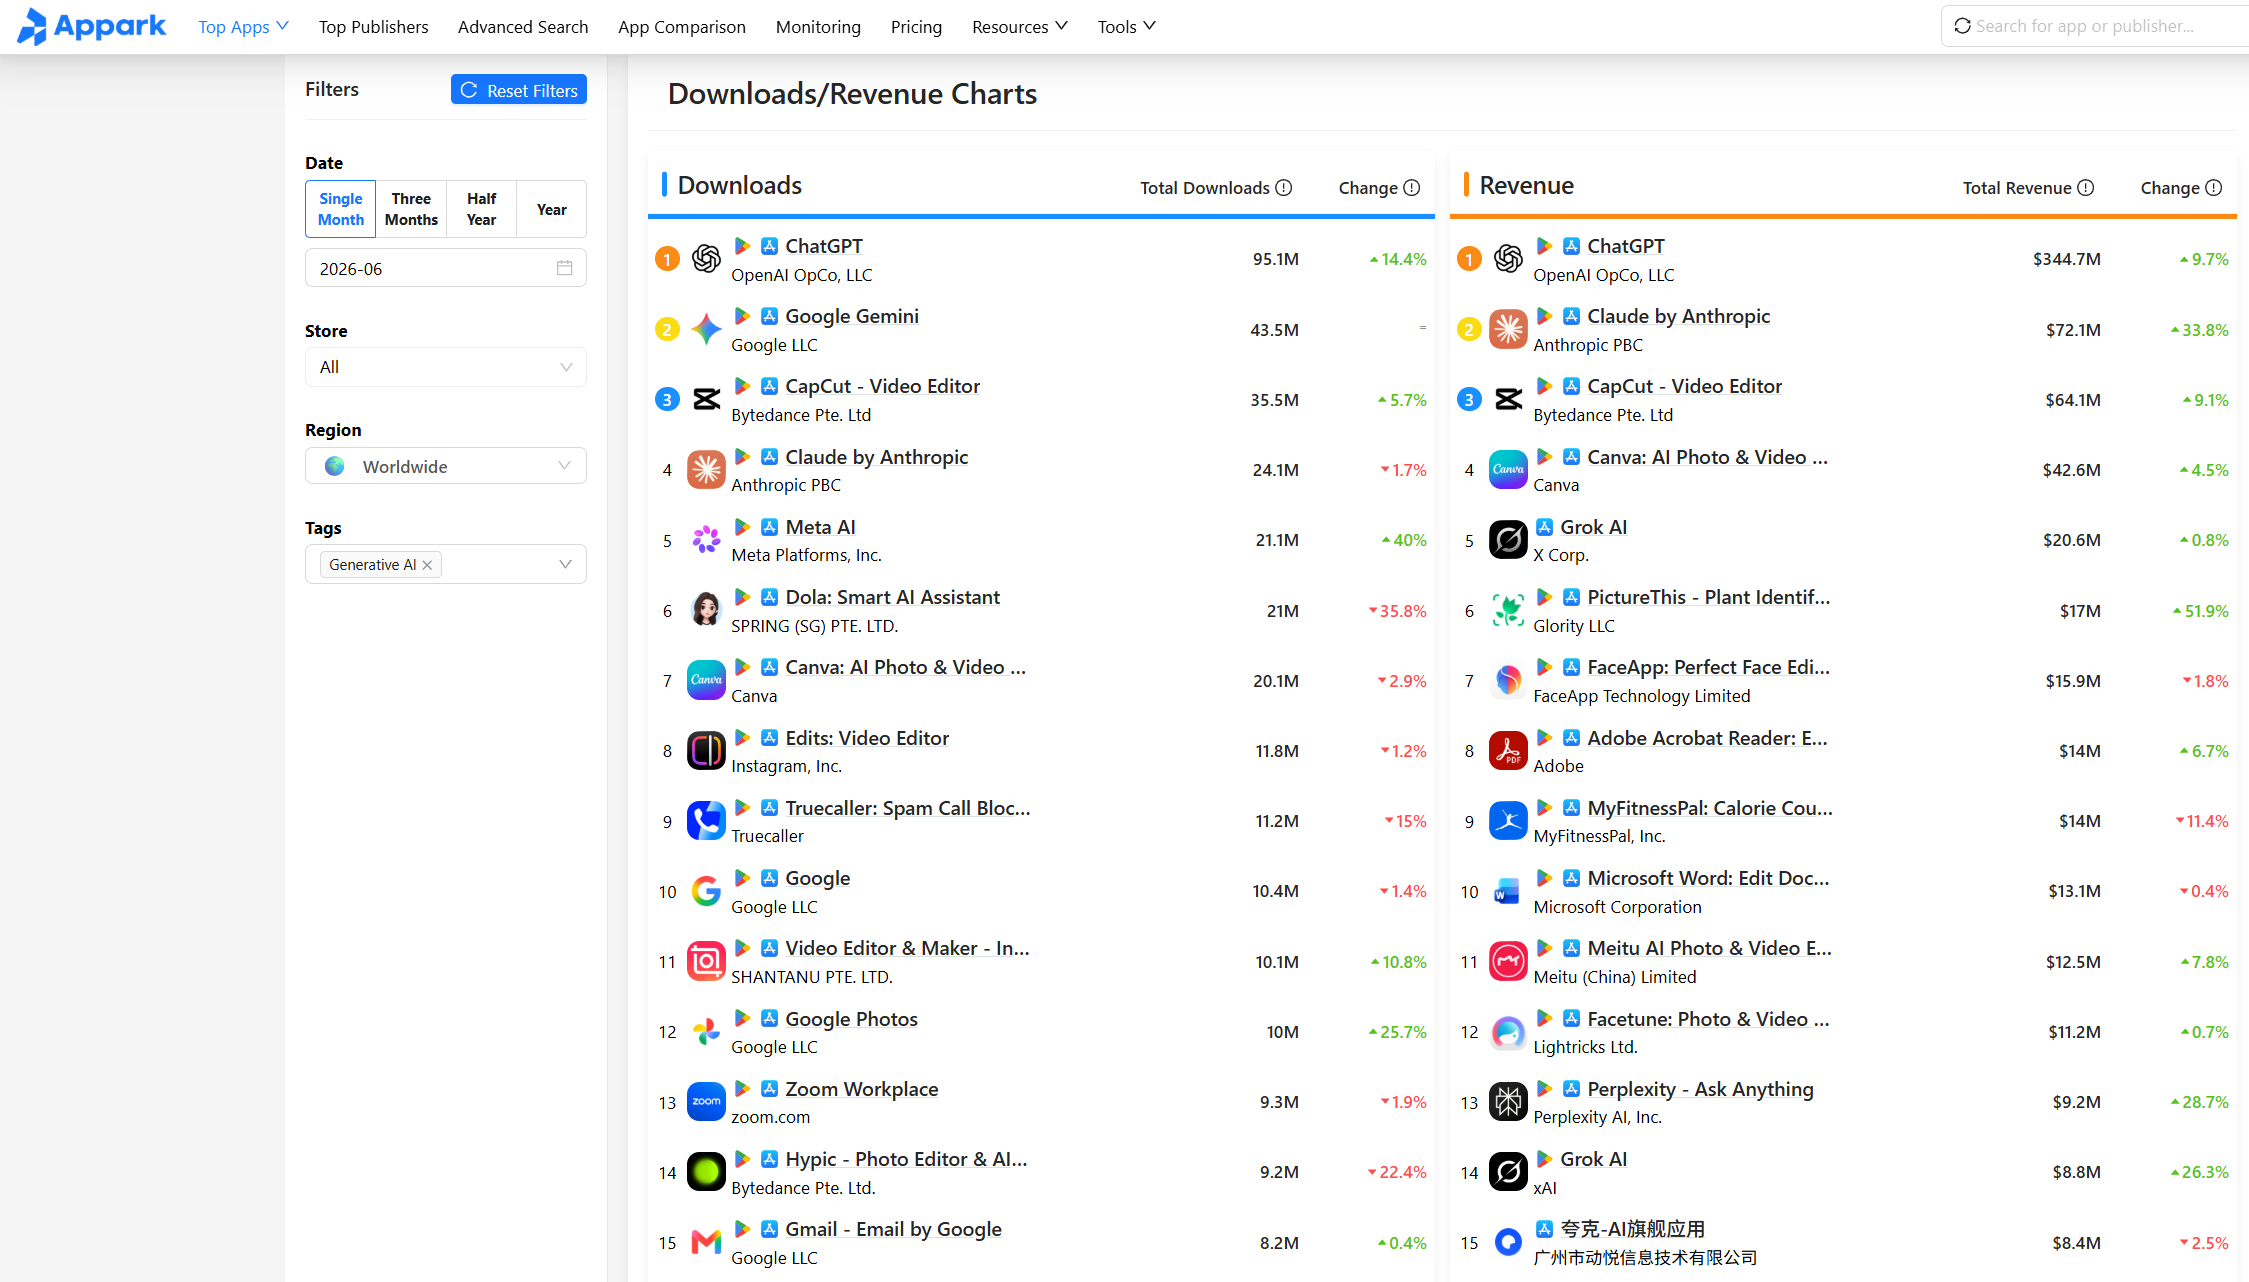The height and width of the screenshot is (1282, 2249).
Task: Open Perplexity - Ask Anything link
Action: 1701,1089
